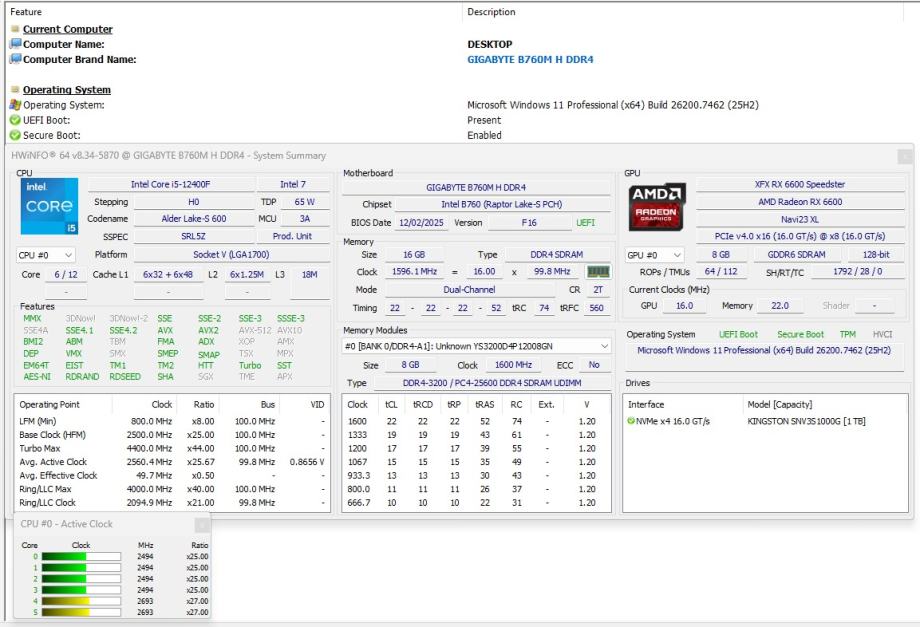
Task: Close the System Summary window
Action: [x=905, y=156]
